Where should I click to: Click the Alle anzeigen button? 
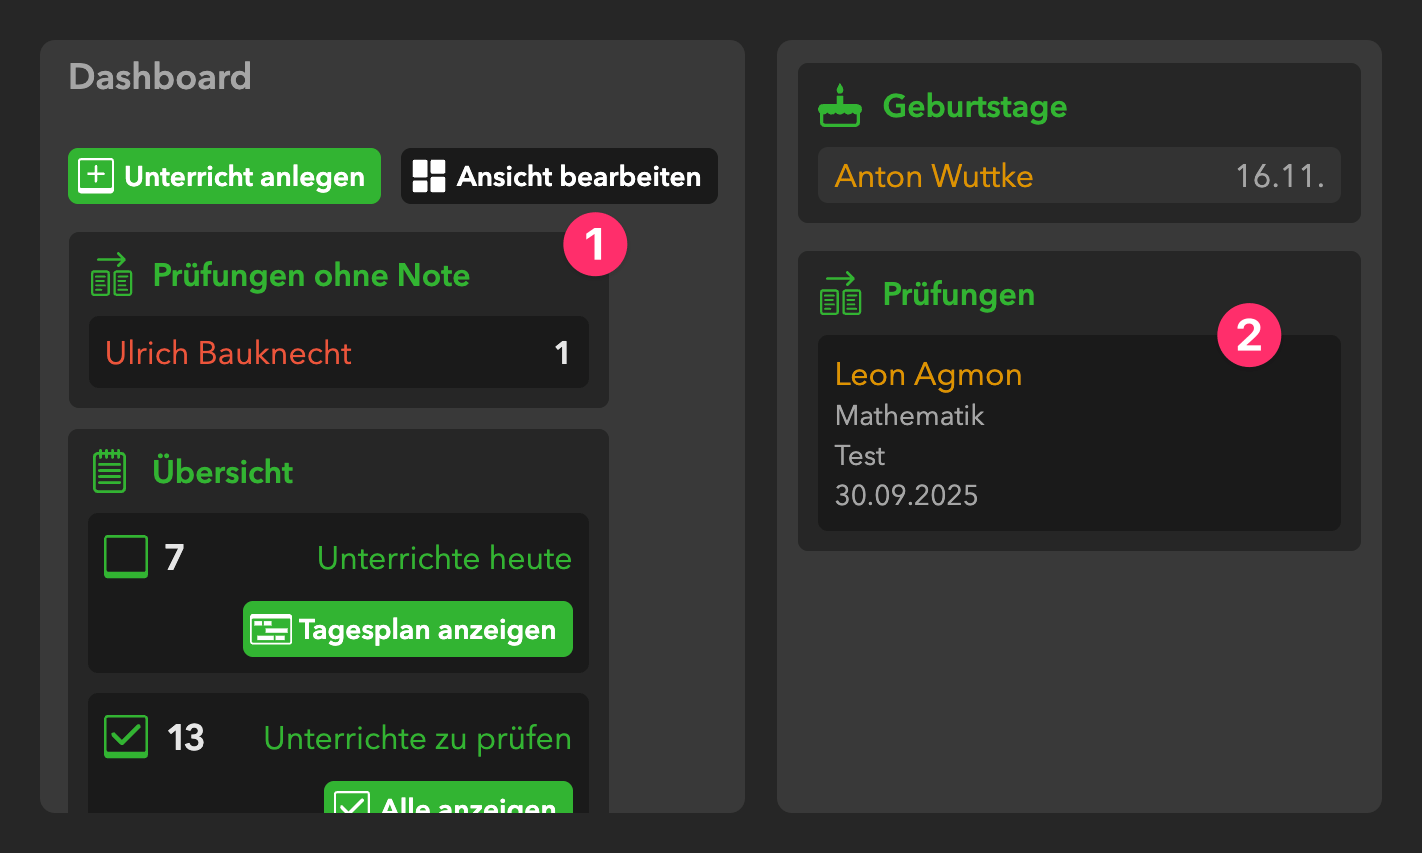click(x=448, y=800)
